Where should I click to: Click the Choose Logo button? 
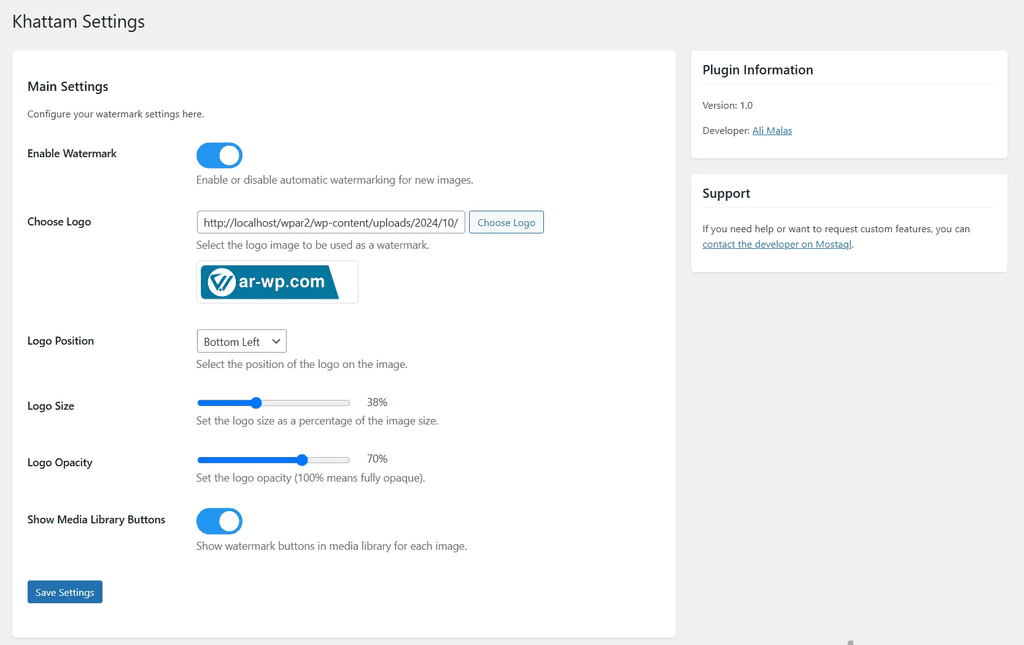coord(506,223)
